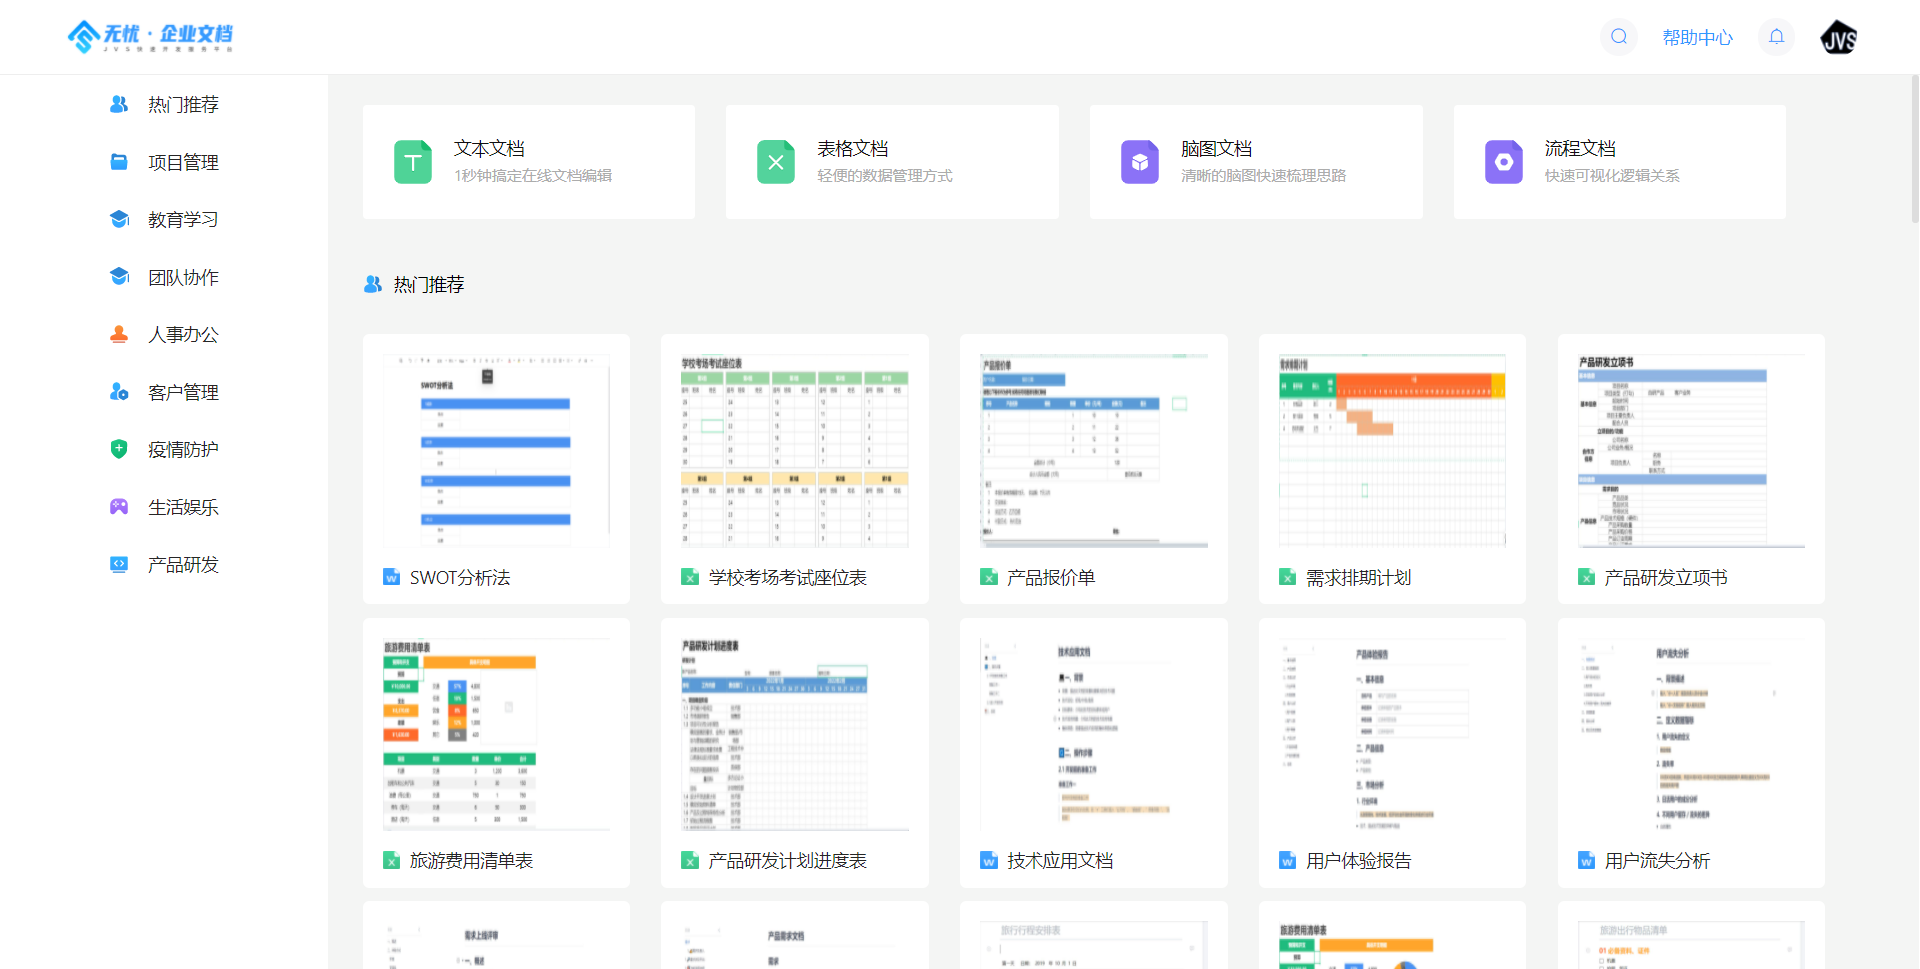The height and width of the screenshot is (969, 1920).
Task: Click the page vertical scrollbar
Action: point(1915,150)
